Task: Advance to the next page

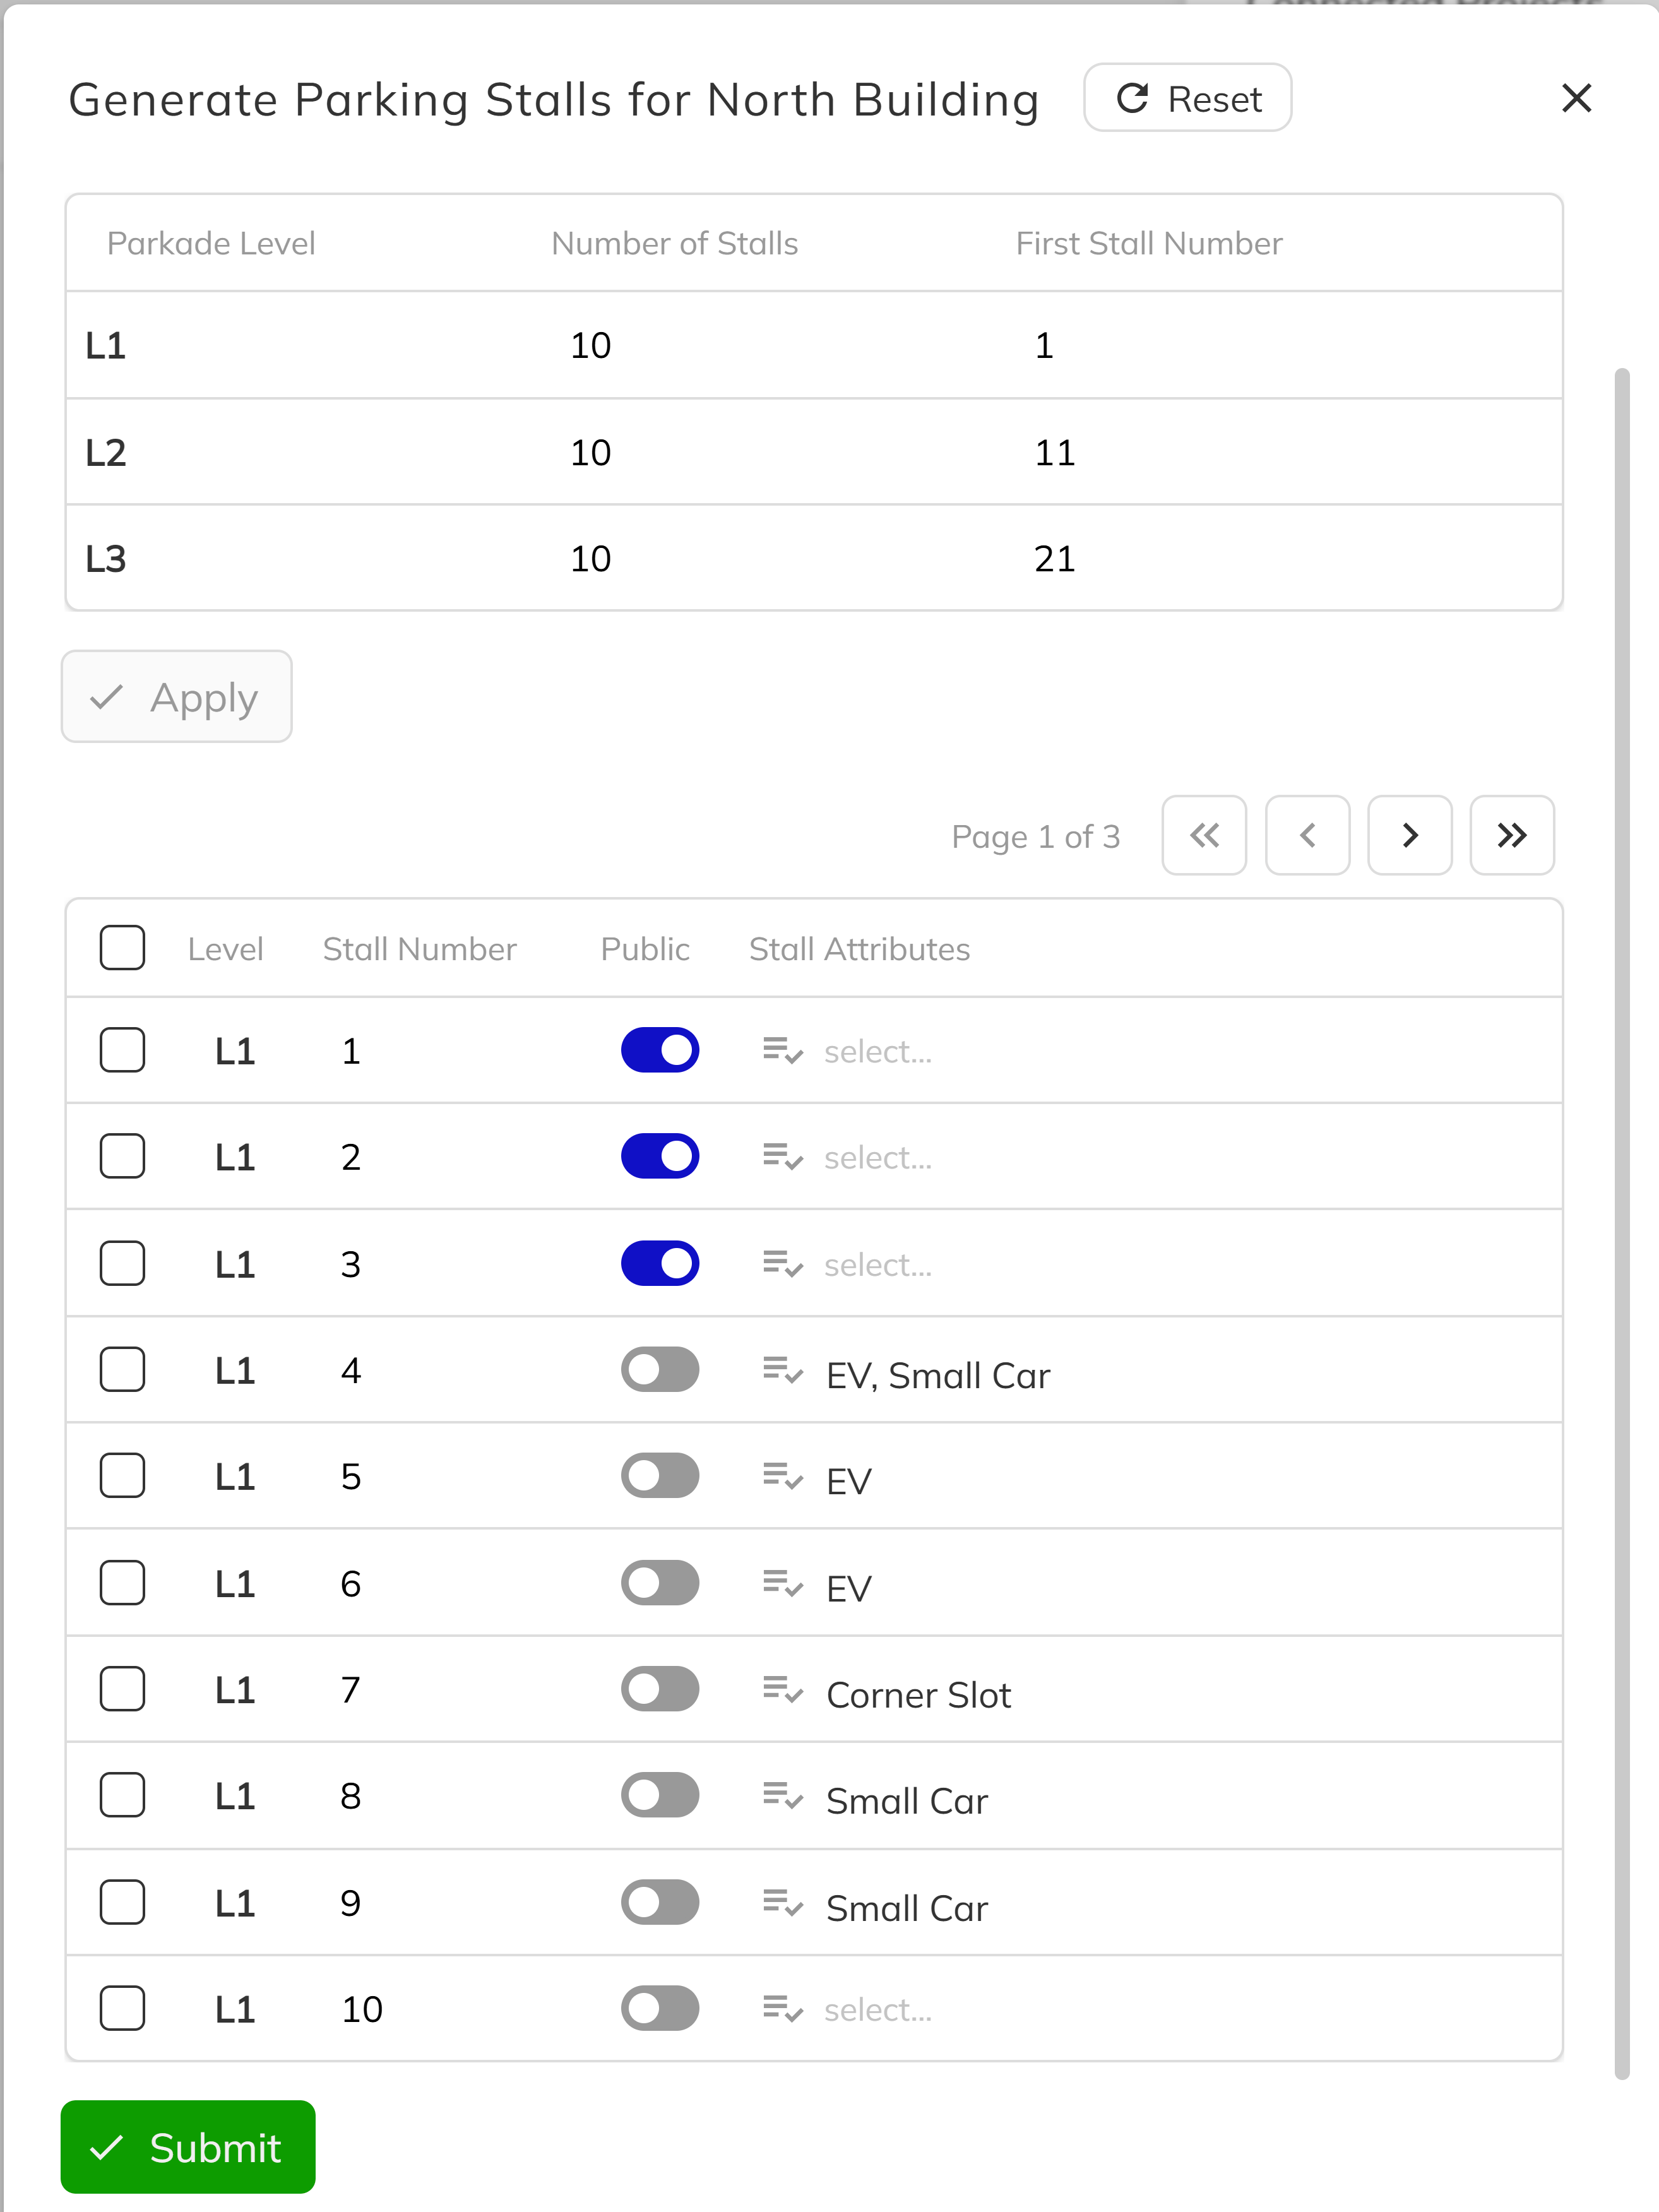Action: (x=1409, y=836)
